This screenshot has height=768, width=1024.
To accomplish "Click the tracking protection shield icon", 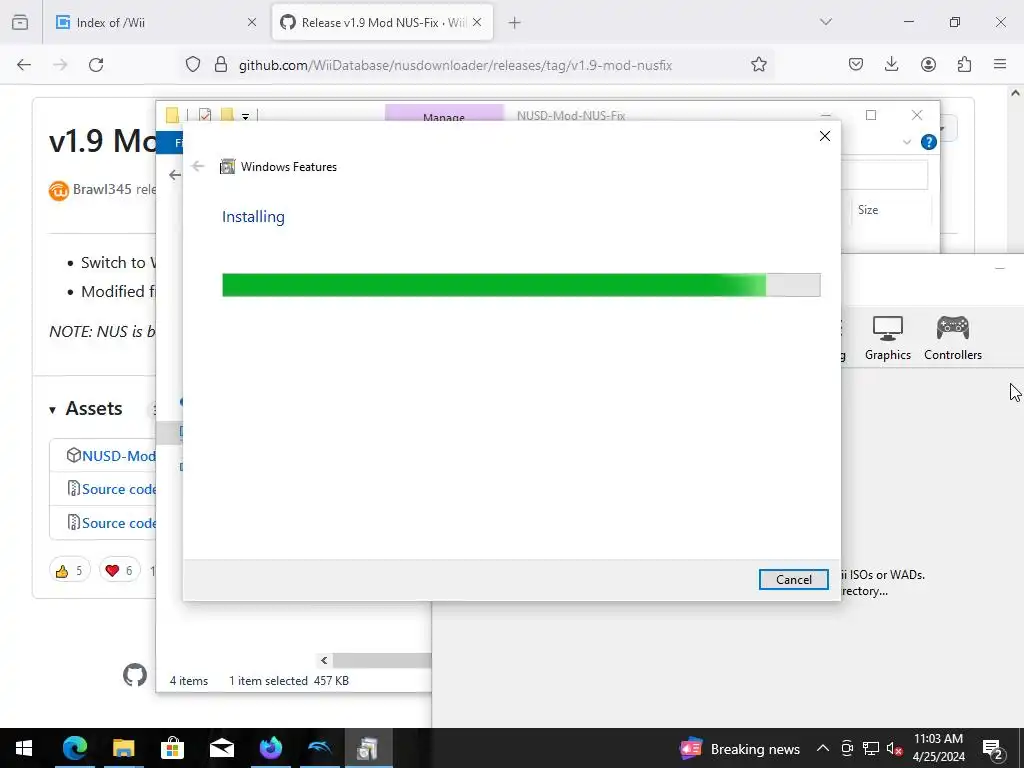I will click(x=193, y=65).
